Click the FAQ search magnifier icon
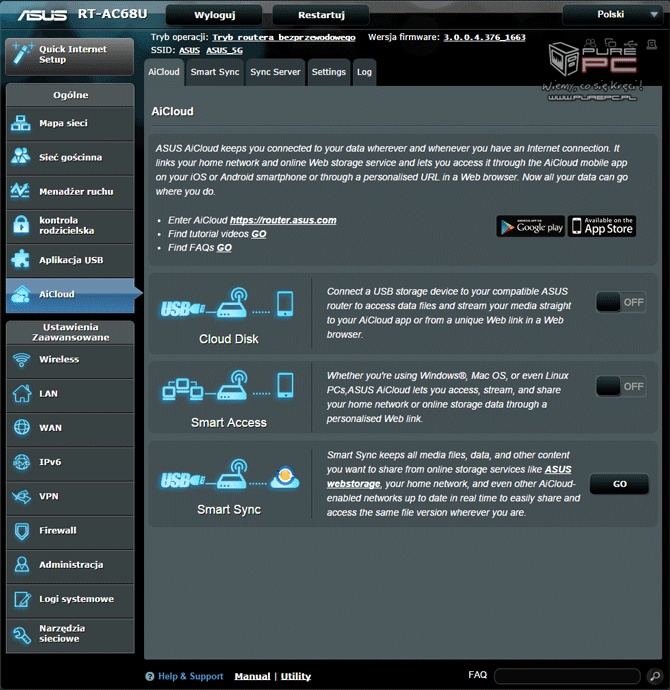Screen dimensions: 670x690 click(x=655, y=675)
